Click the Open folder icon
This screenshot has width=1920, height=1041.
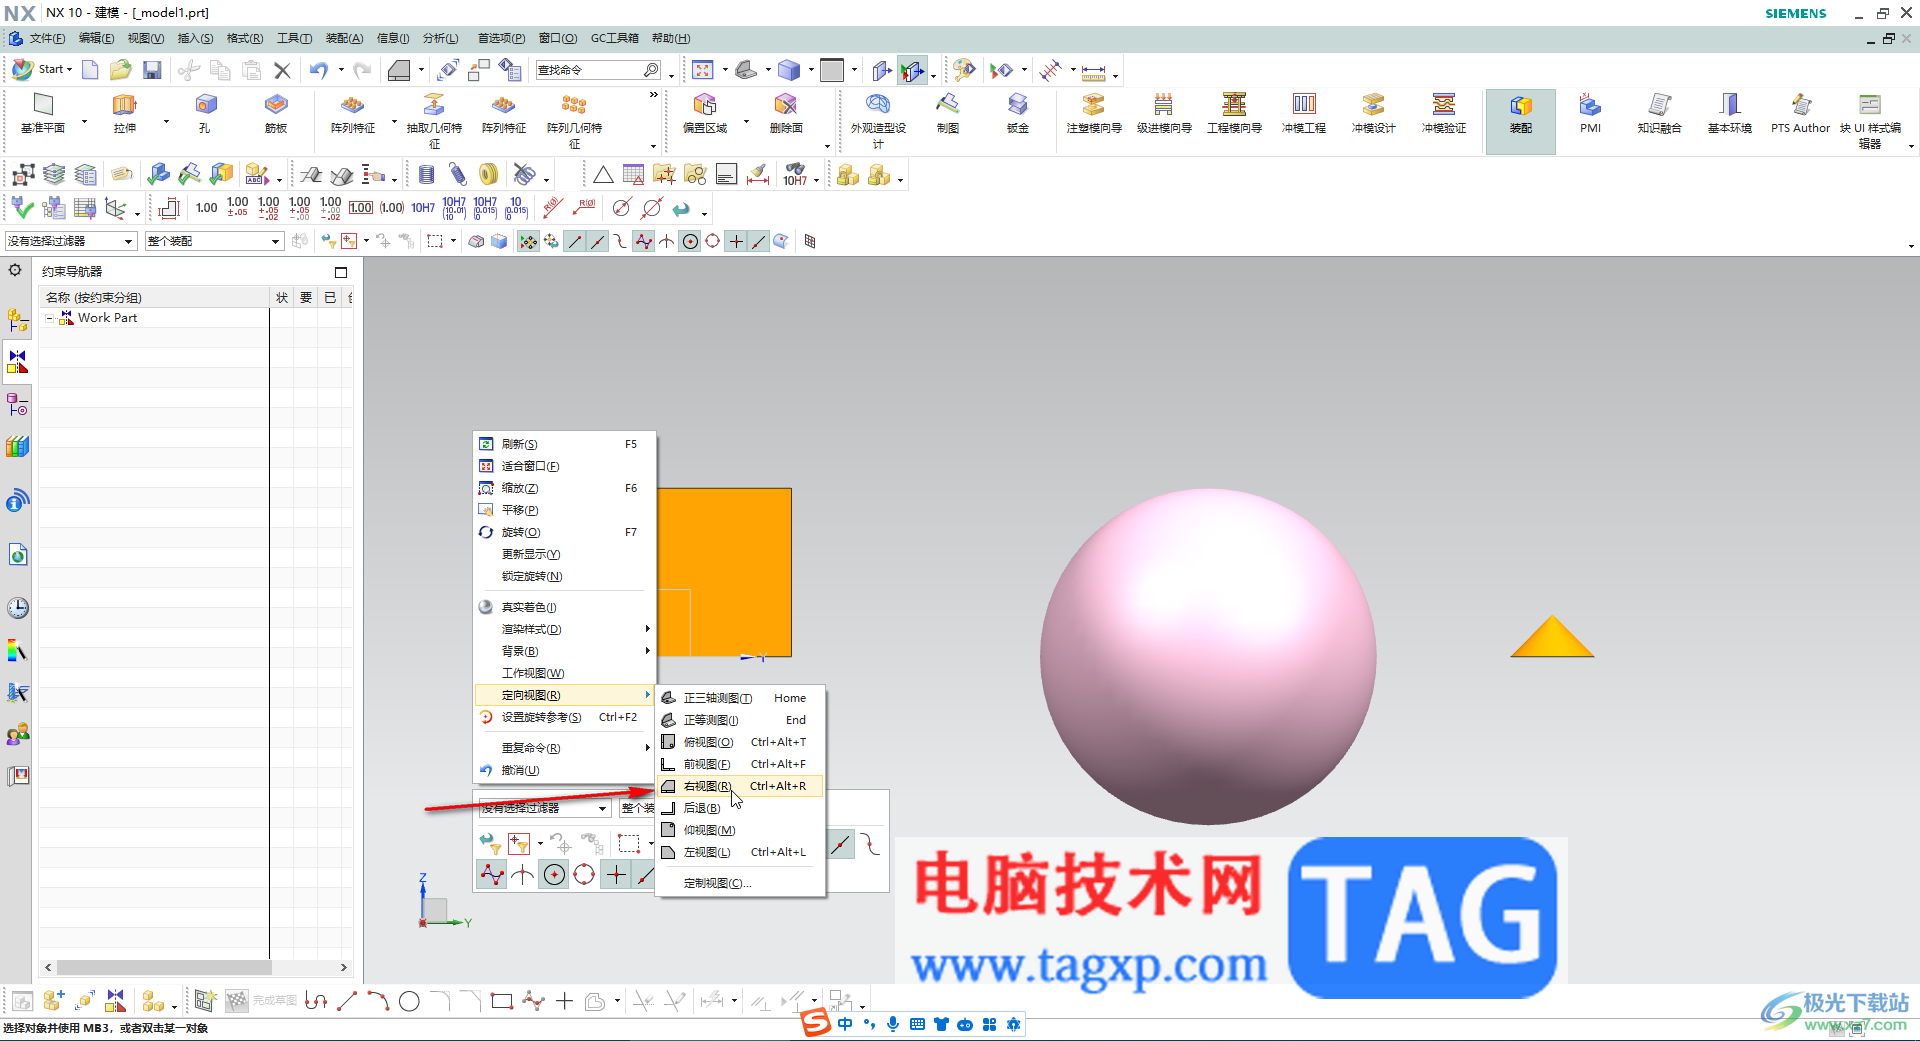(x=120, y=69)
